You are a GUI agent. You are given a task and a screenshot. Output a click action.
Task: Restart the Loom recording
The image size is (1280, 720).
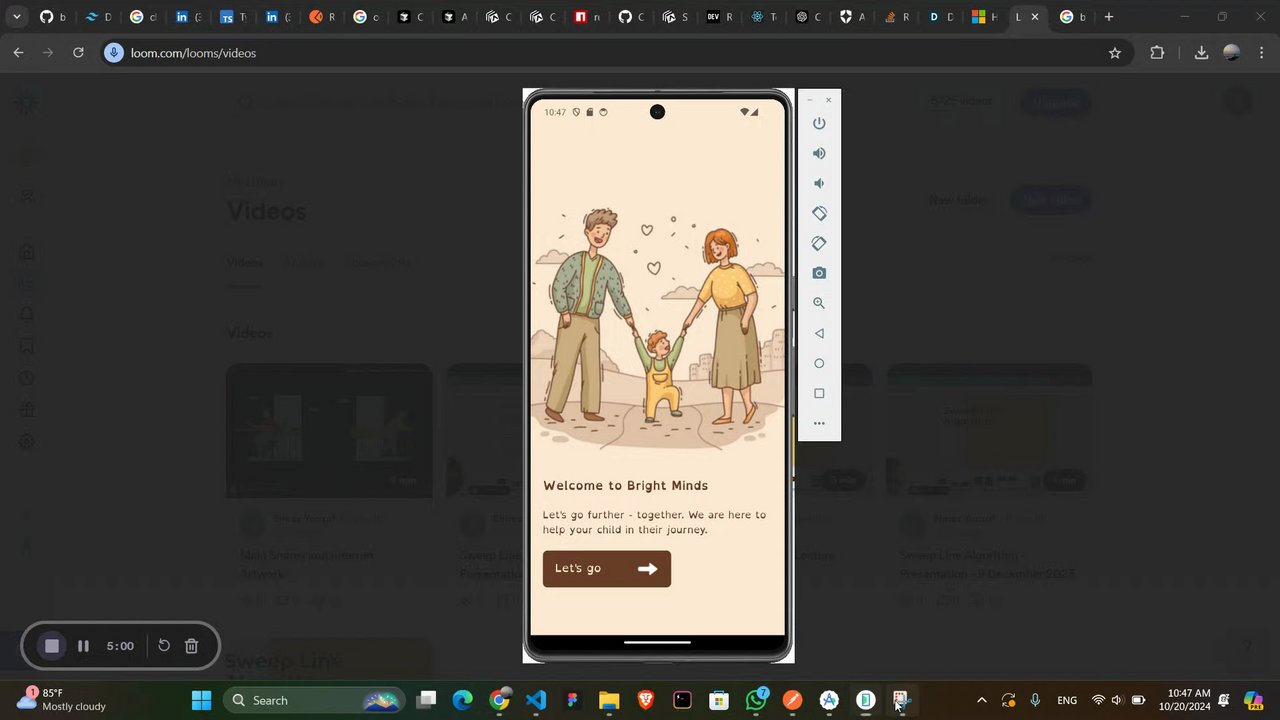(x=164, y=646)
